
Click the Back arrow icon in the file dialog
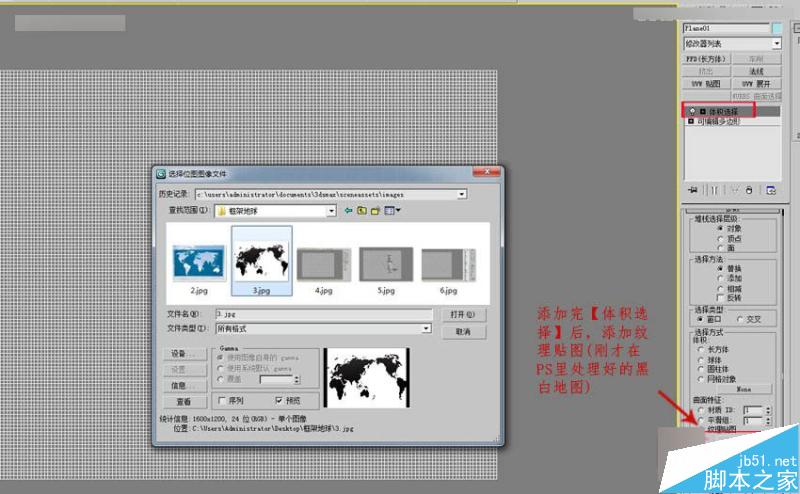[x=348, y=210]
